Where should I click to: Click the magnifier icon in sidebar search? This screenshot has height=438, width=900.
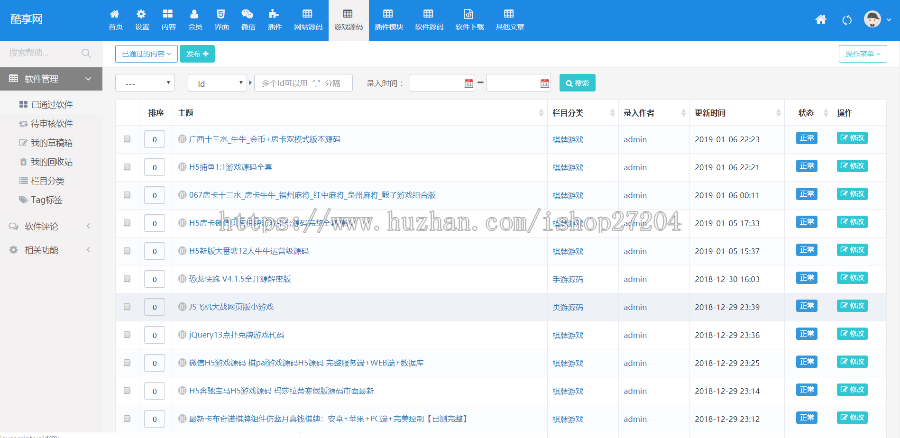coord(86,53)
